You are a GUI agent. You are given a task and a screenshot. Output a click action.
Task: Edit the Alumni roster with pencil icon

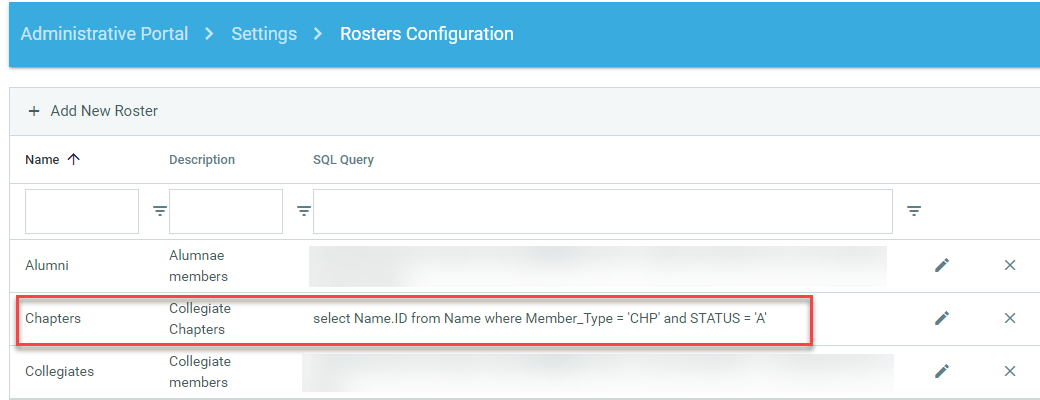(941, 265)
